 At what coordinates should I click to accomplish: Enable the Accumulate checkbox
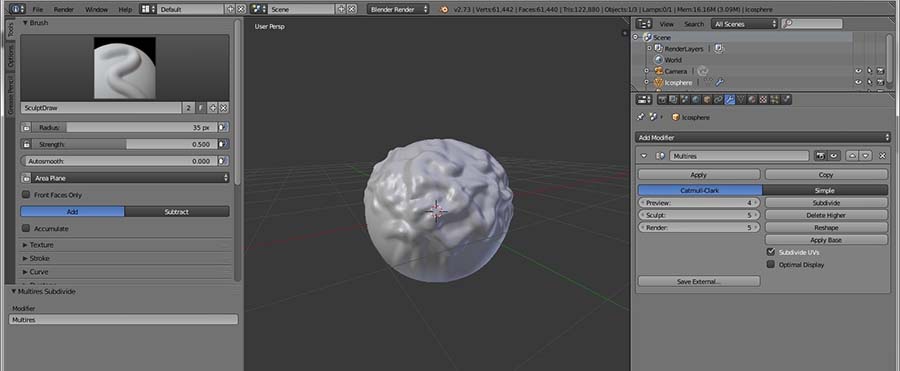tap(26, 229)
